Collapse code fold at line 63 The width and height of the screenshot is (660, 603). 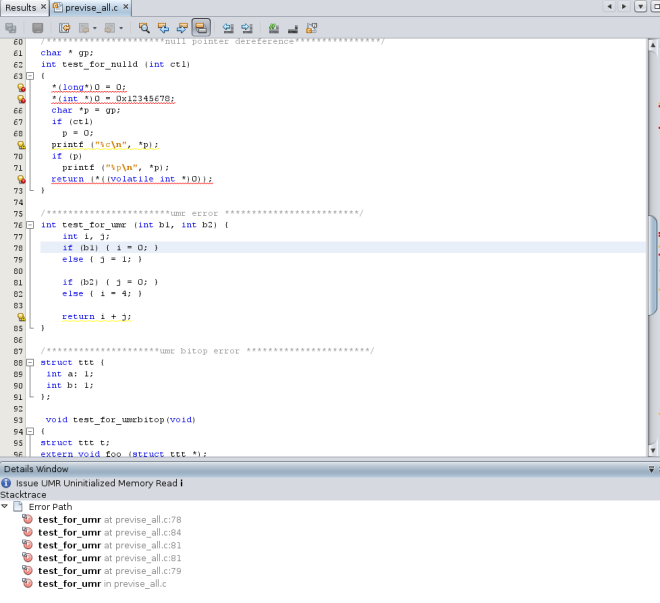pos(30,76)
